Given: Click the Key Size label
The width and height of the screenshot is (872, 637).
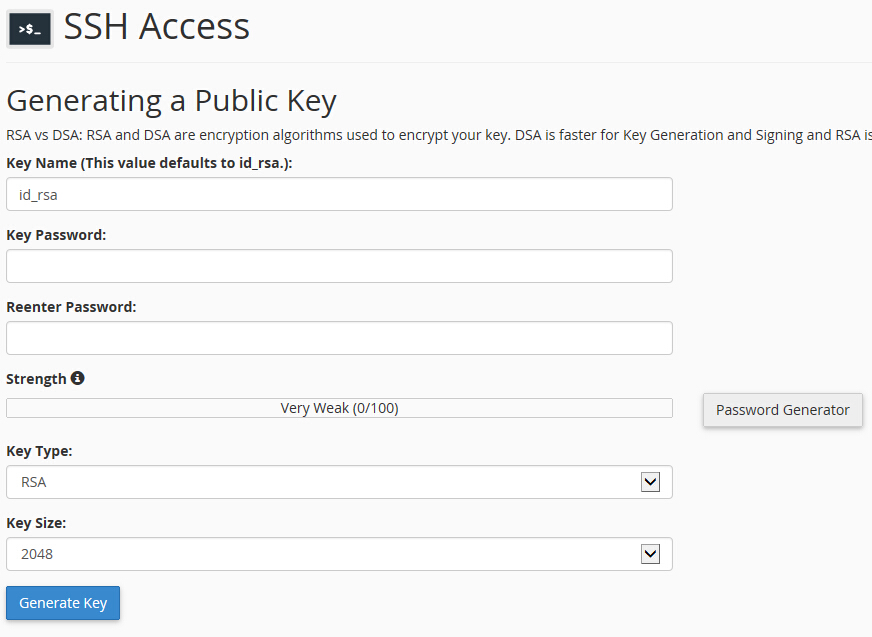Looking at the screenshot, I should tap(36, 523).
